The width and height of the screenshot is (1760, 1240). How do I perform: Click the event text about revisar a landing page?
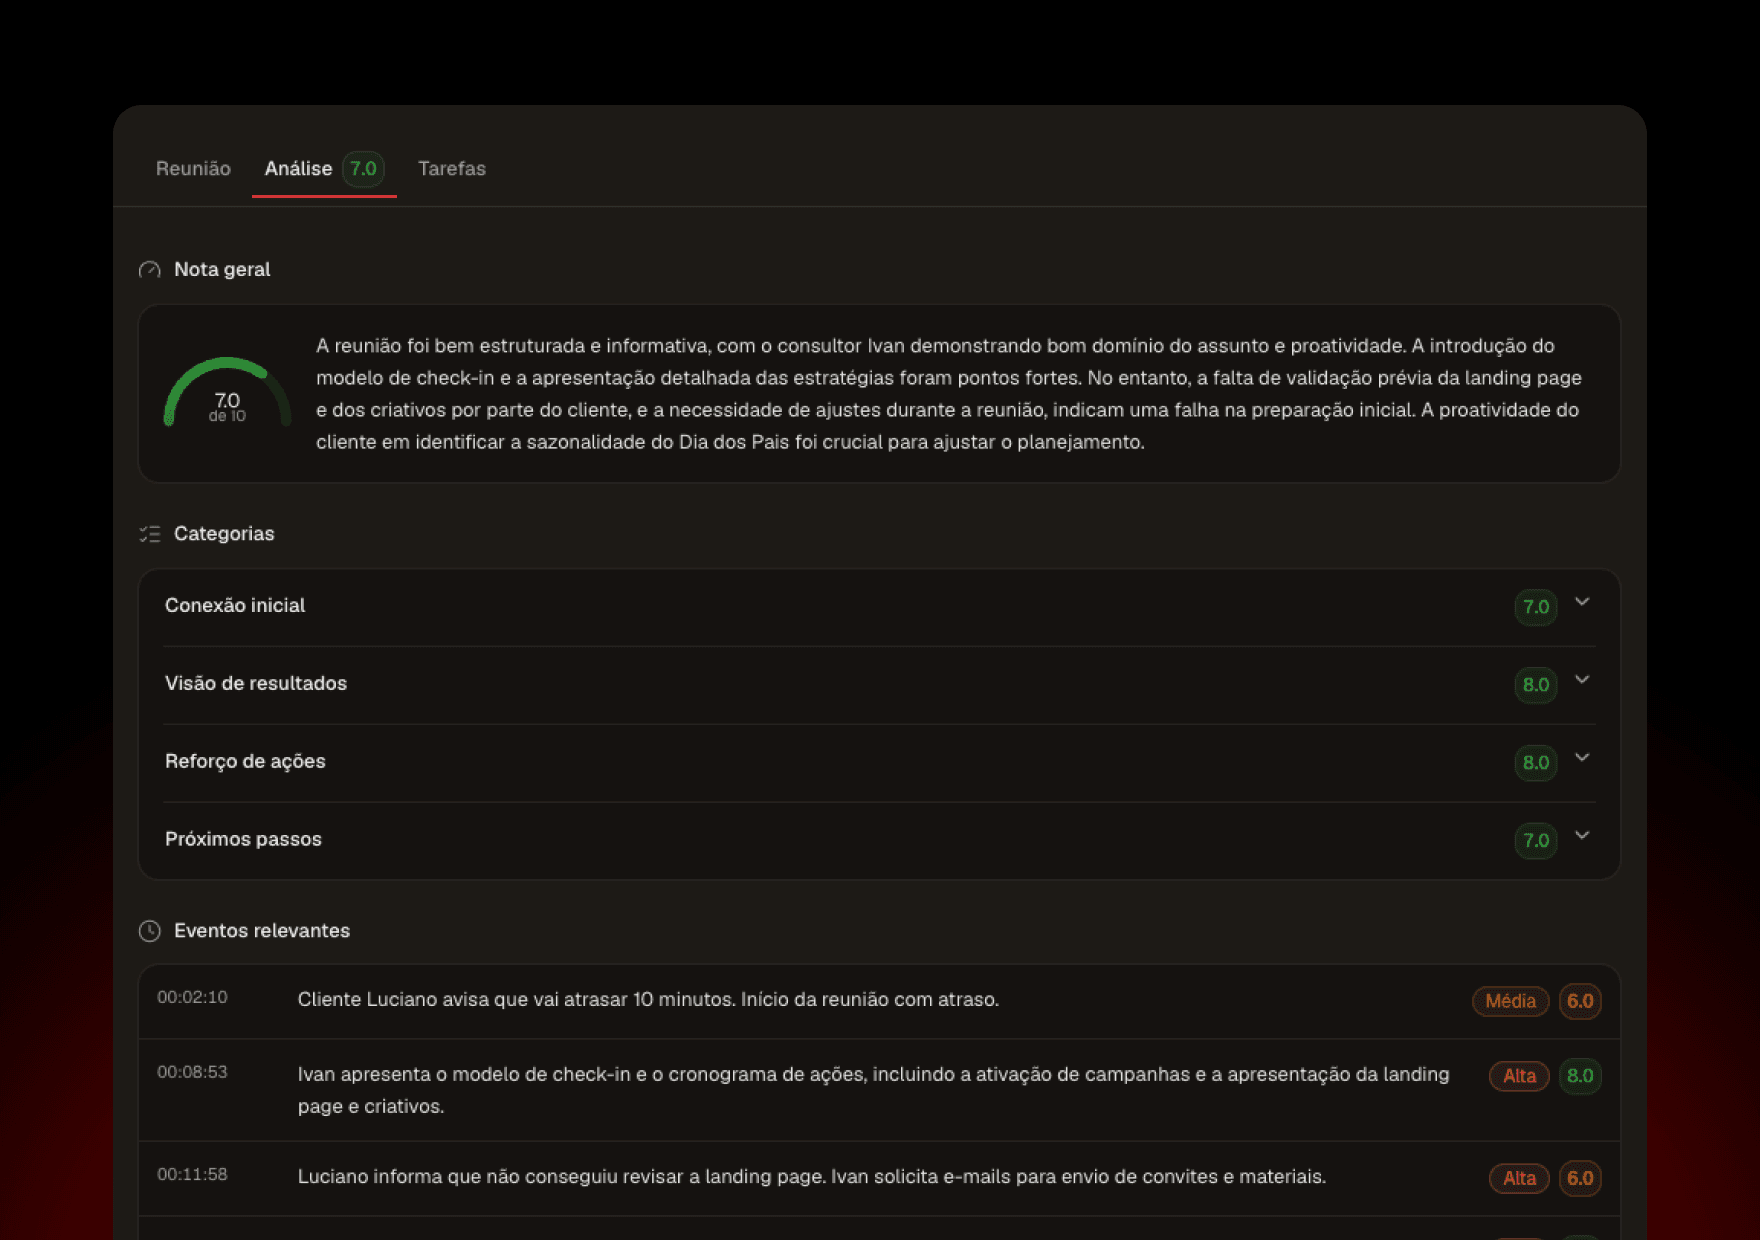point(812,1176)
